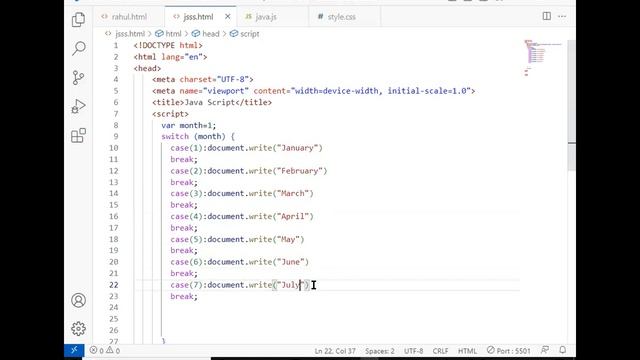Click the Split Editor icon
The image size is (640, 360).
point(547,16)
